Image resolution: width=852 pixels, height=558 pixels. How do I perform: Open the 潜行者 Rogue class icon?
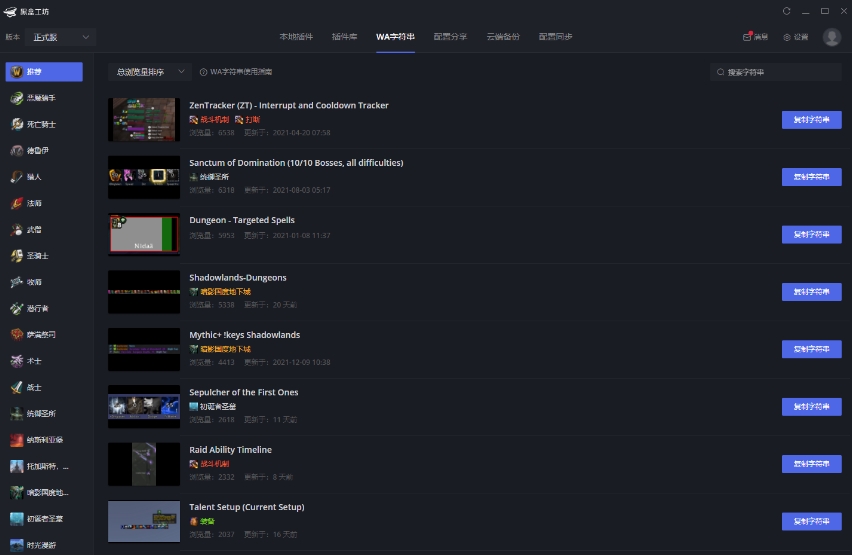tap(17, 308)
